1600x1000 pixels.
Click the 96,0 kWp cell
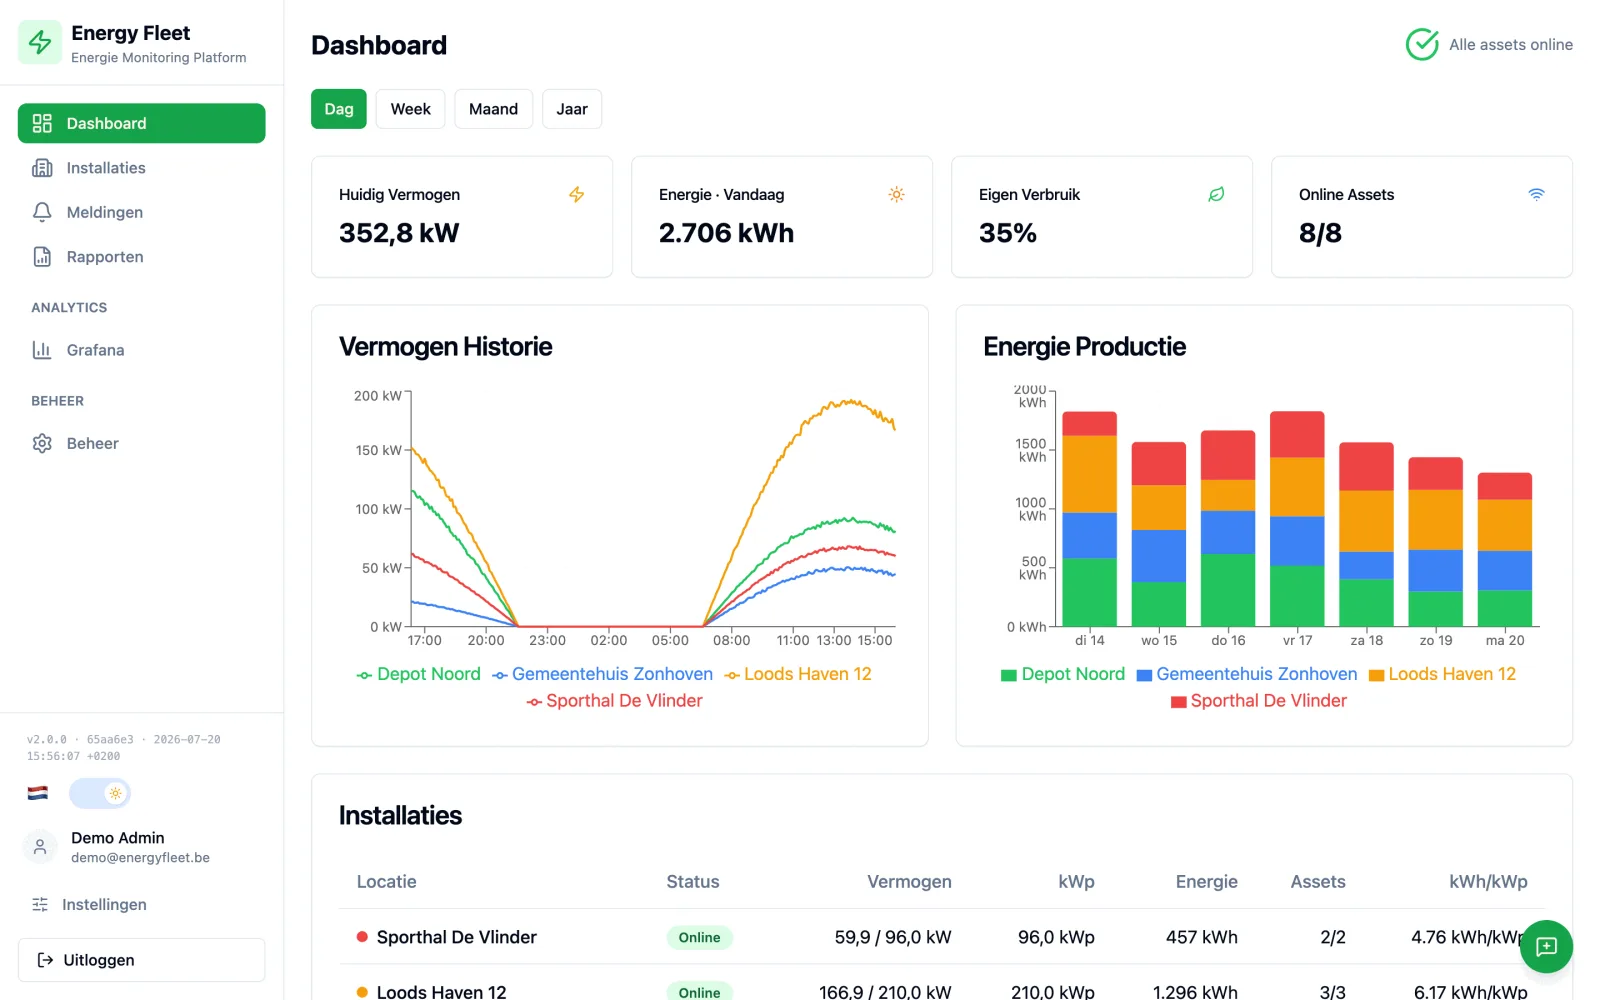click(1056, 937)
